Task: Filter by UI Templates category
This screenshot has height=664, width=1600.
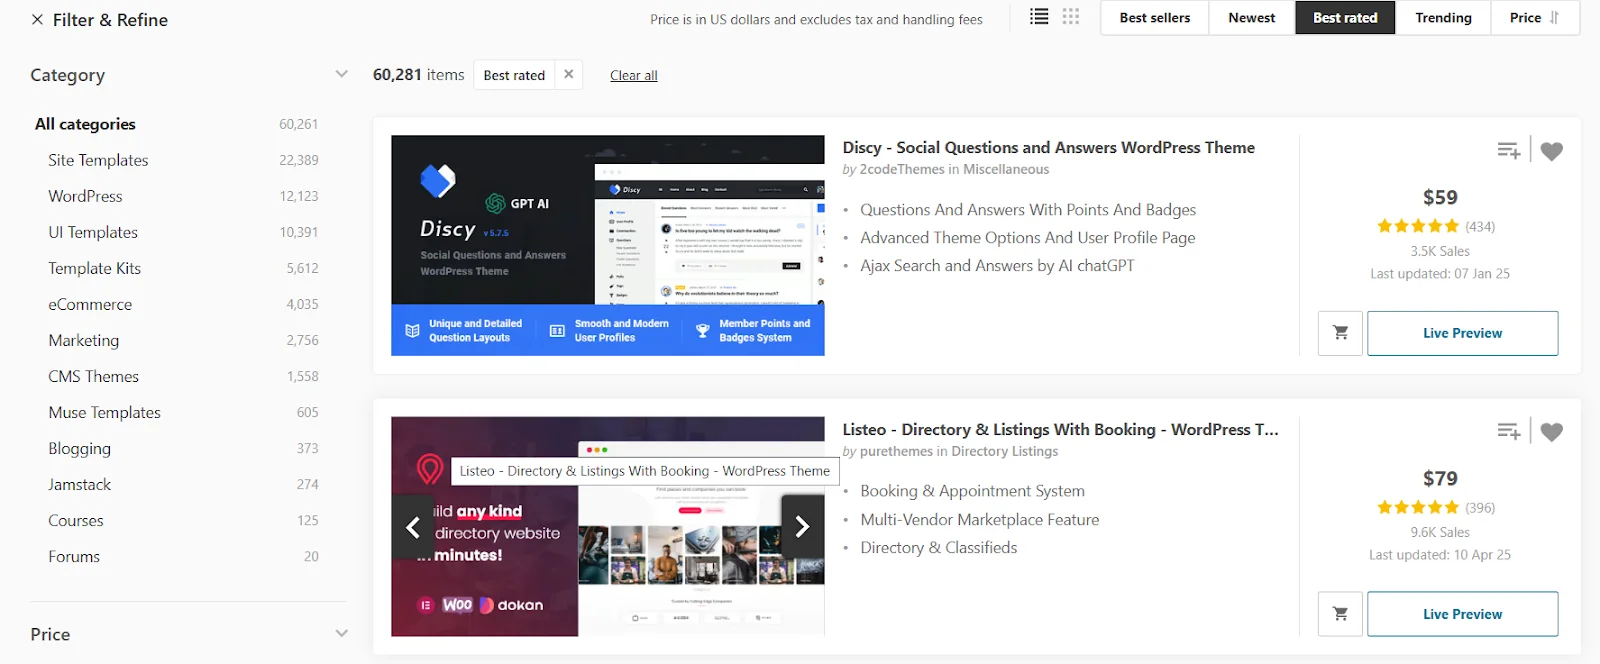Action: point(93,232)
